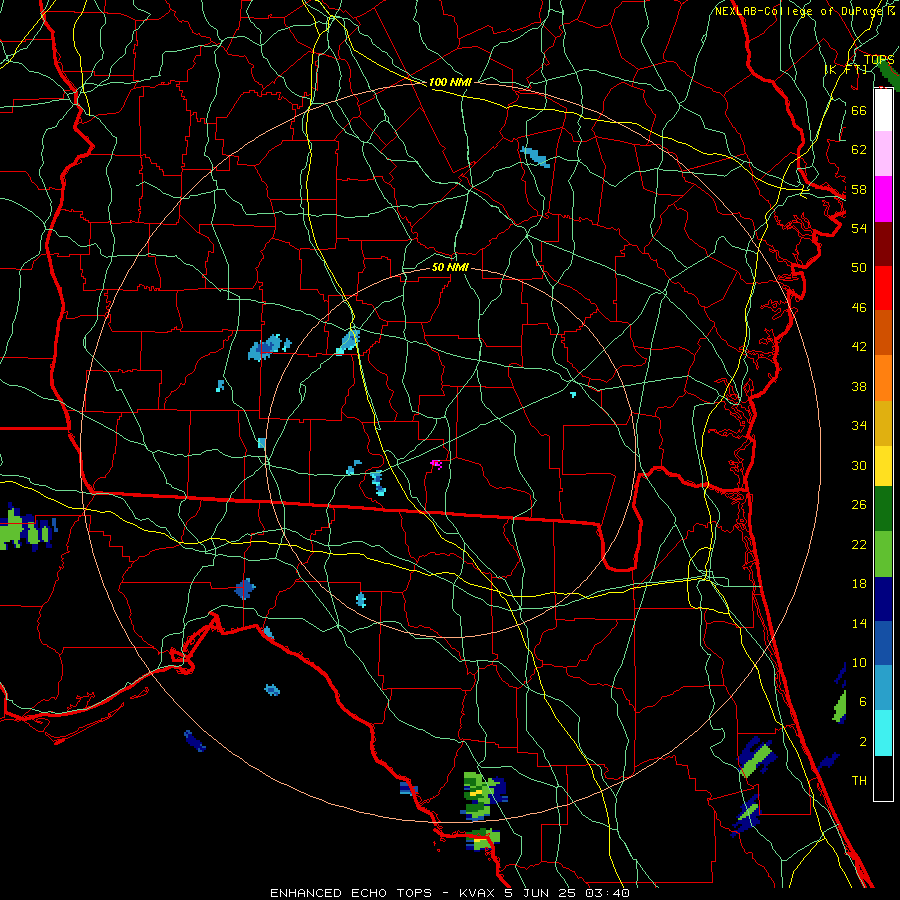Click the light blue echo right of "100 NMI"
Screen dimensions: 900x900
[x=536, y=157]
